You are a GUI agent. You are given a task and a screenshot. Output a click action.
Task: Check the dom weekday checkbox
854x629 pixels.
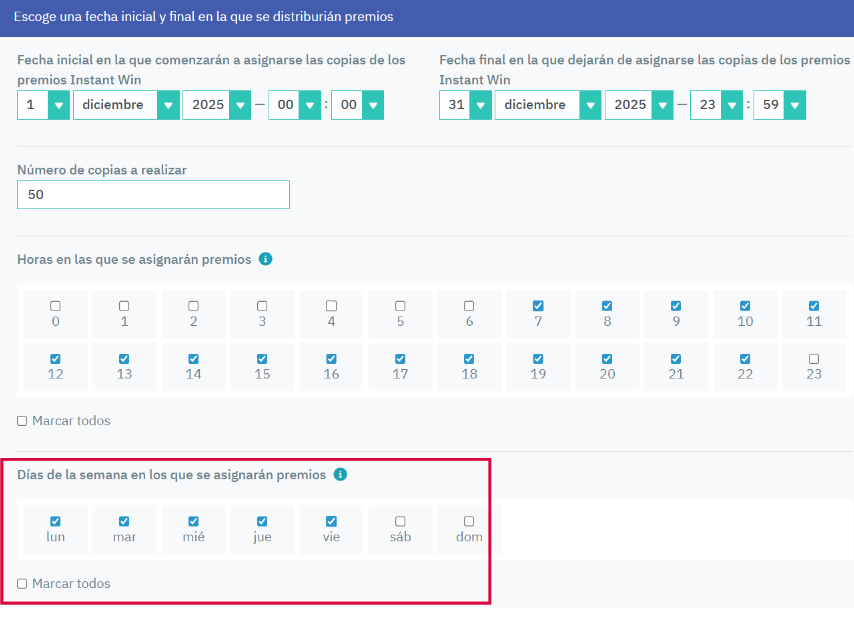point(469,521)
